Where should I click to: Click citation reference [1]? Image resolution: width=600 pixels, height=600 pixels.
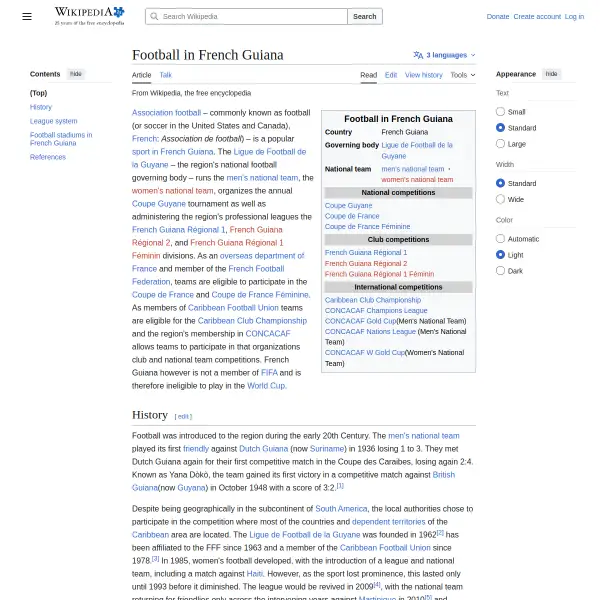[340, 486]
